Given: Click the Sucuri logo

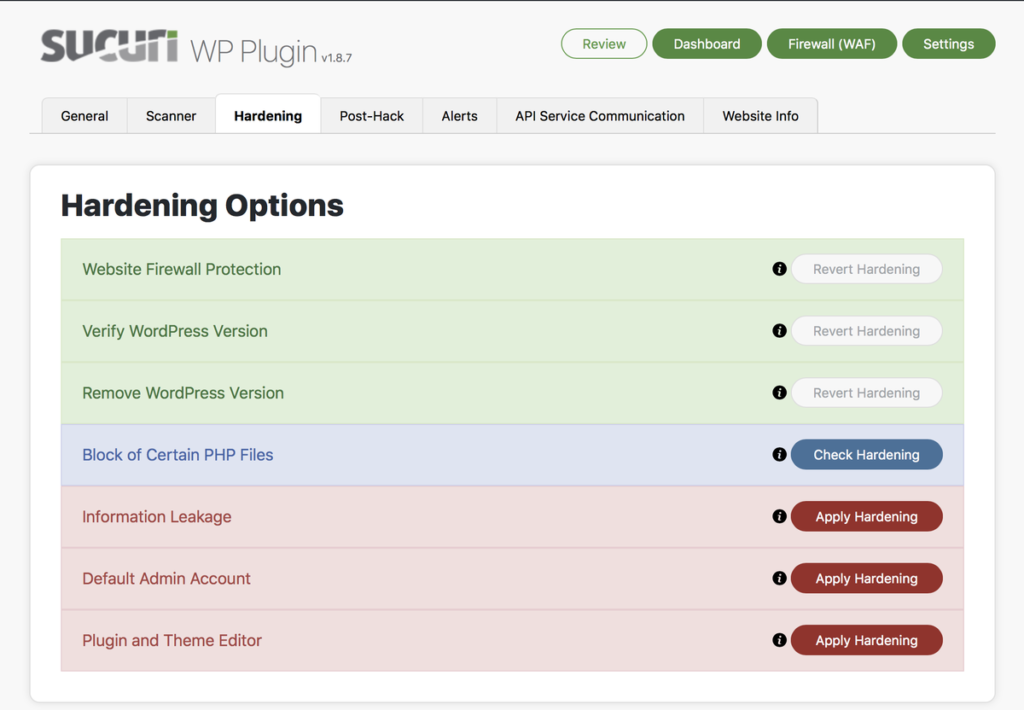Looking at the screenshot, I should pos(108,44).
